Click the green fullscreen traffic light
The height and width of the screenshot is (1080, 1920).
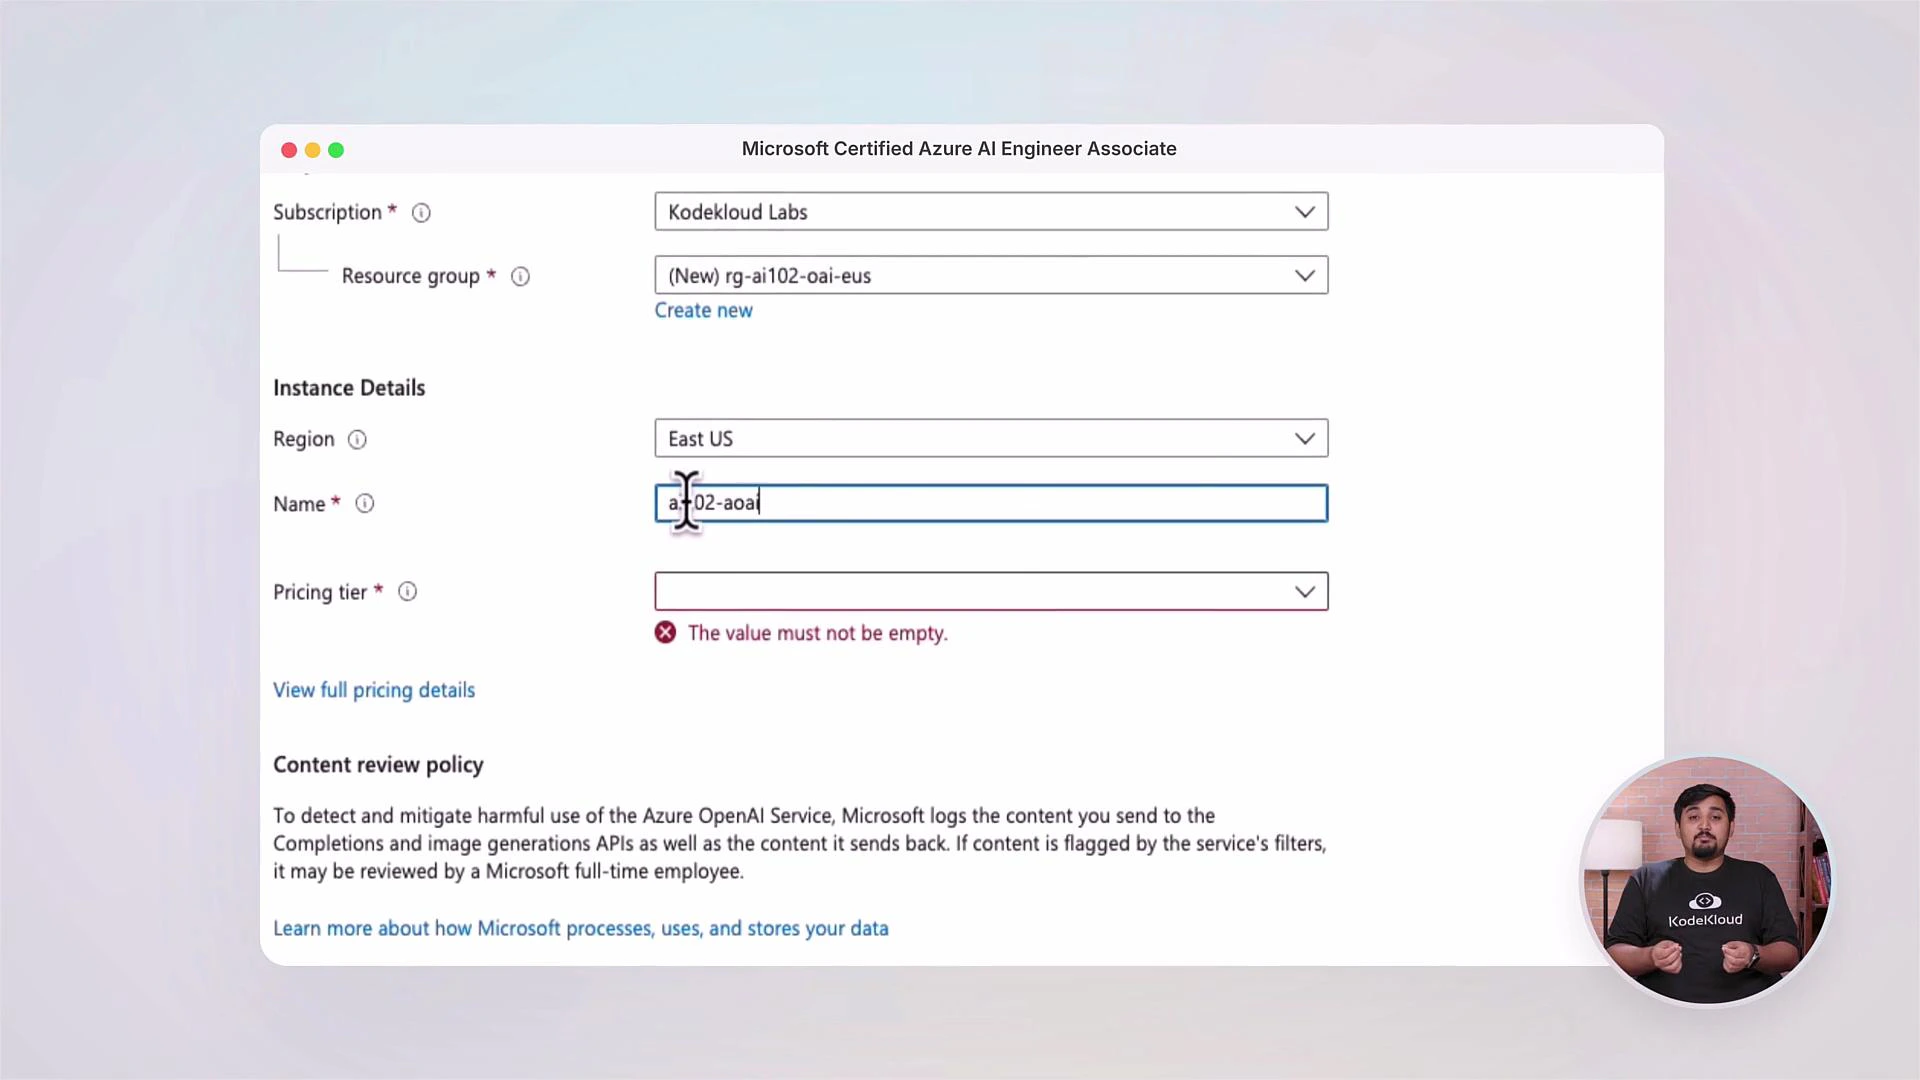336,150
